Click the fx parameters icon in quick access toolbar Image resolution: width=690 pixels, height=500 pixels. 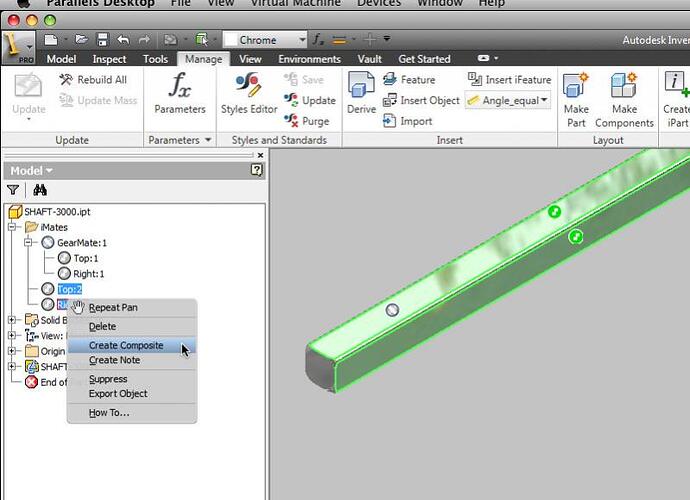point(318,40)
